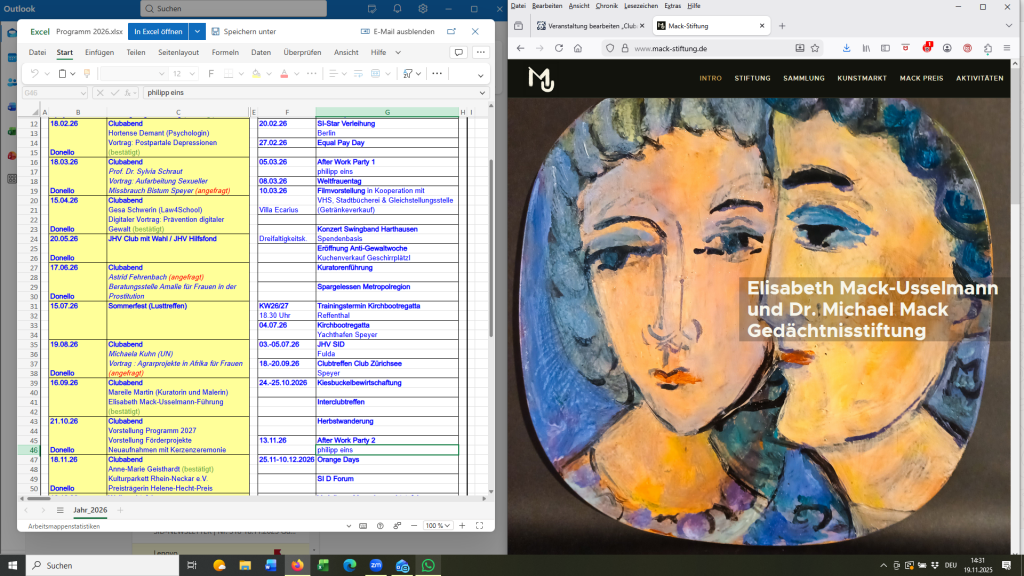The image size is (1024, 576).
Task: Open the all sheets list icon
Action: (60, 510)
